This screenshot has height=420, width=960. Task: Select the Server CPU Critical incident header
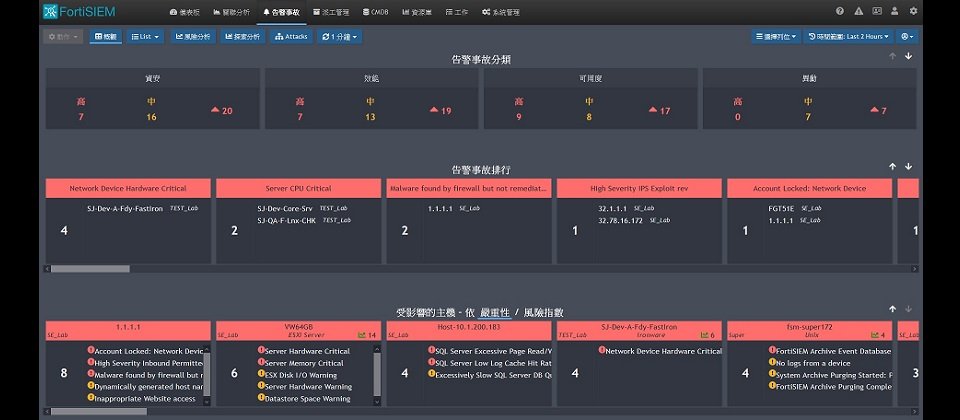coord(298,188)
